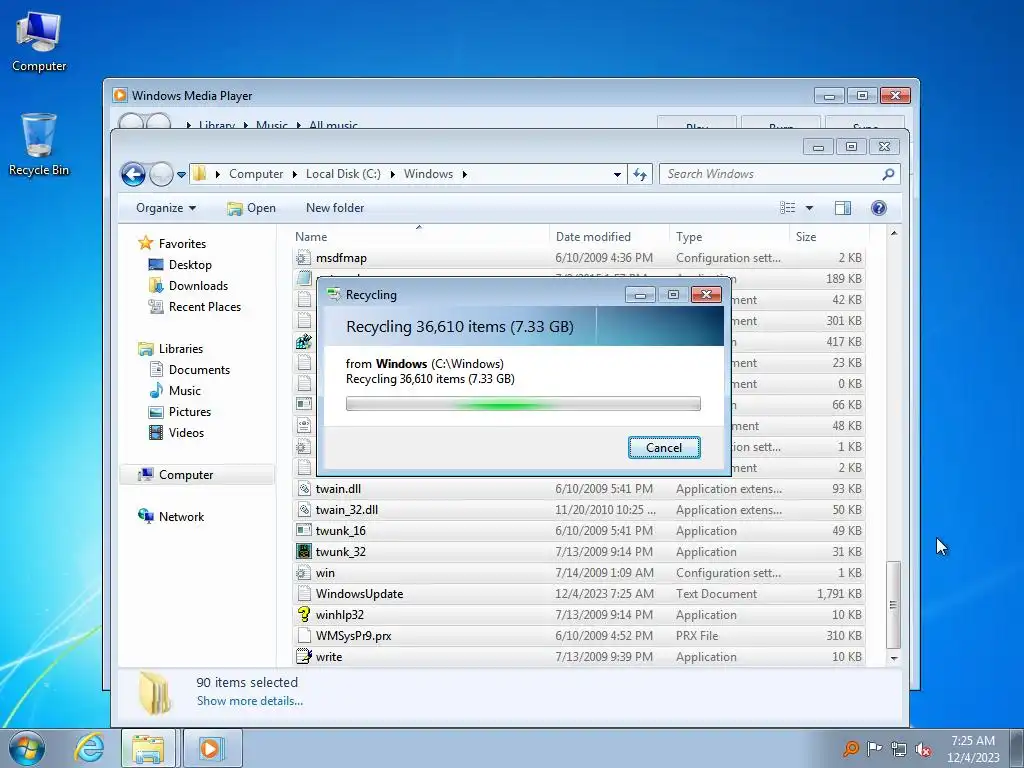Click the search magnifier icon in Explorer
Viewport: 1024px width, 768px height.
click(x=888, y=174)
